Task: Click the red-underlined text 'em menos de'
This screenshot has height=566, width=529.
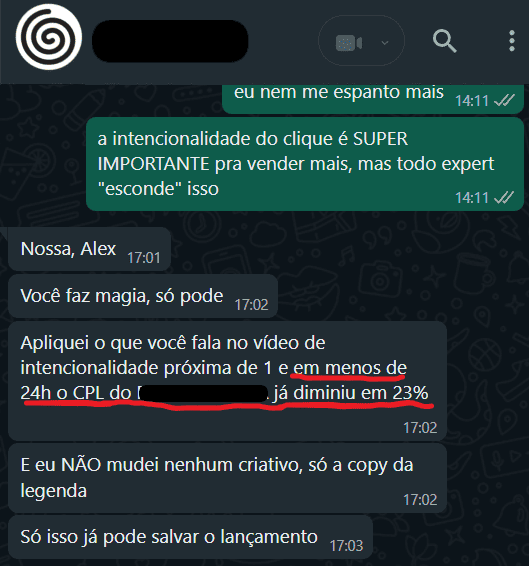Action: (x=350, y=369)
